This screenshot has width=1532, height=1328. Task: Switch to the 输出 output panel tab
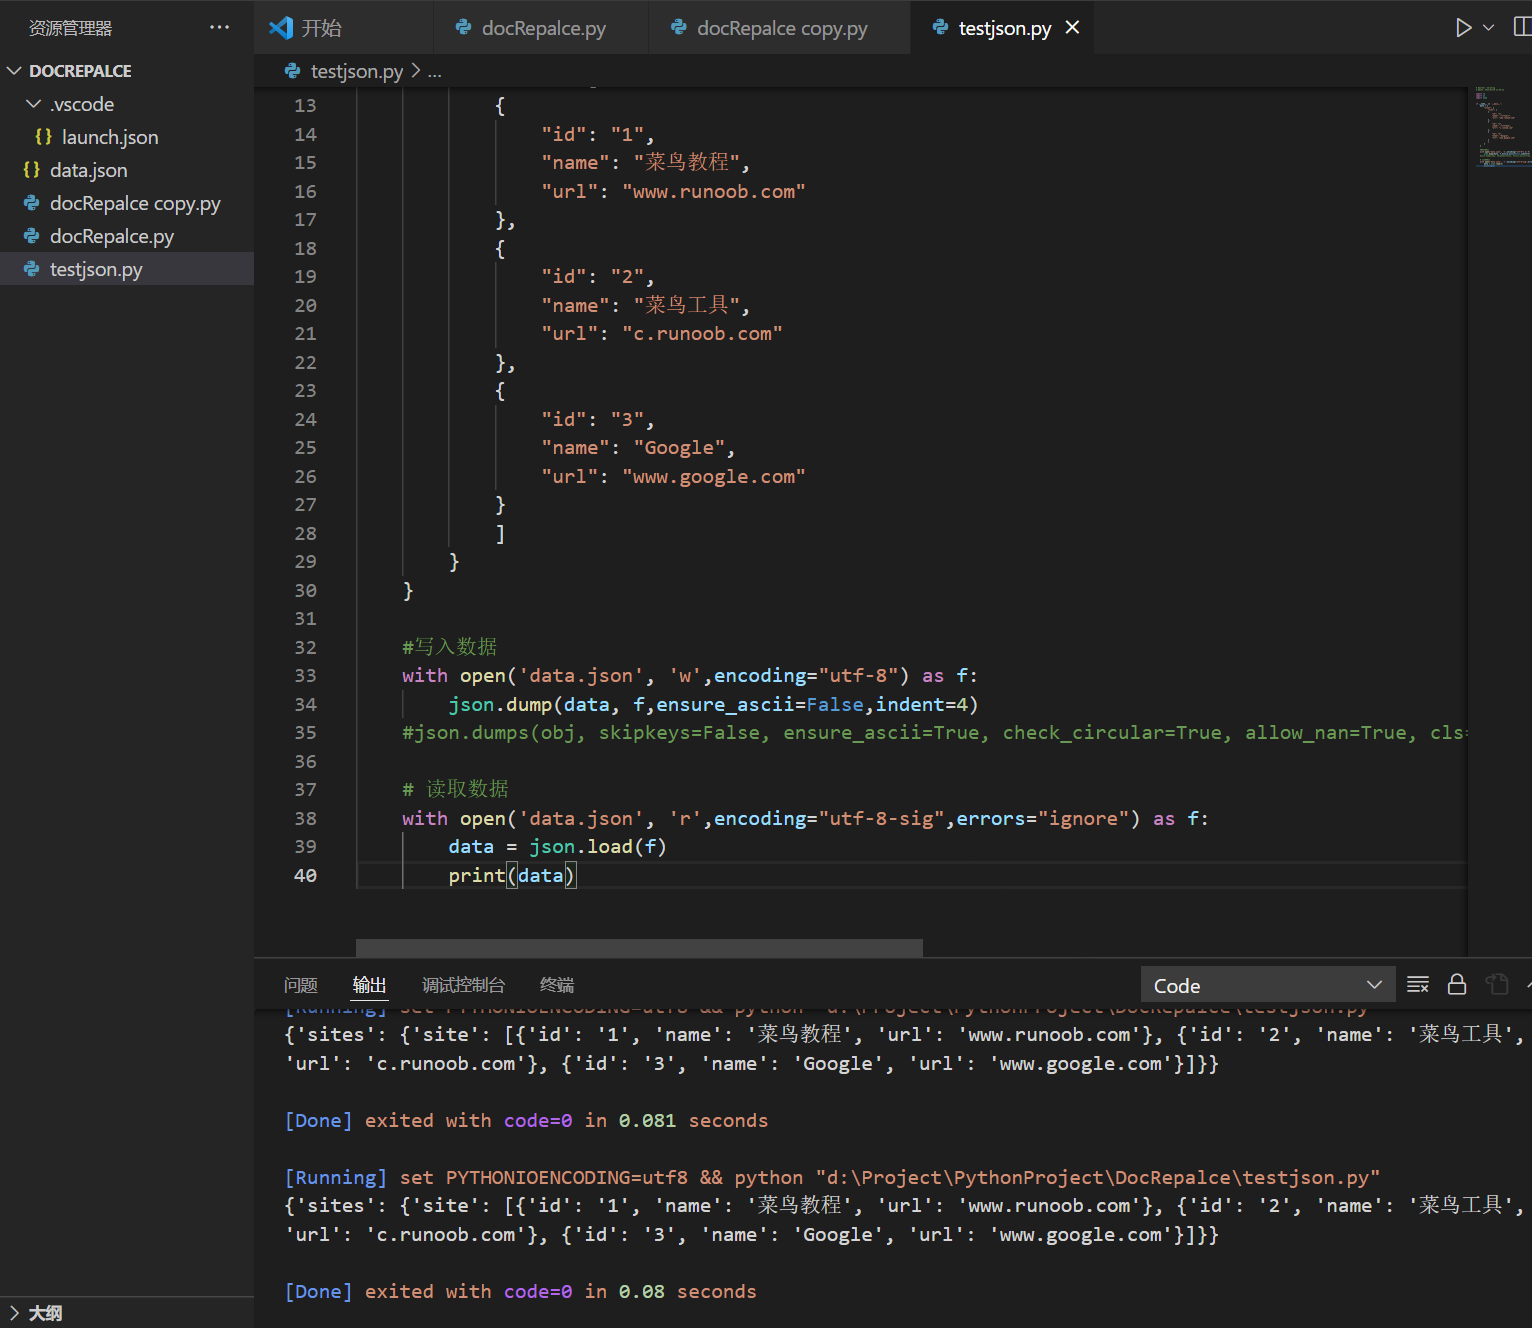click(x=369, y=985)
